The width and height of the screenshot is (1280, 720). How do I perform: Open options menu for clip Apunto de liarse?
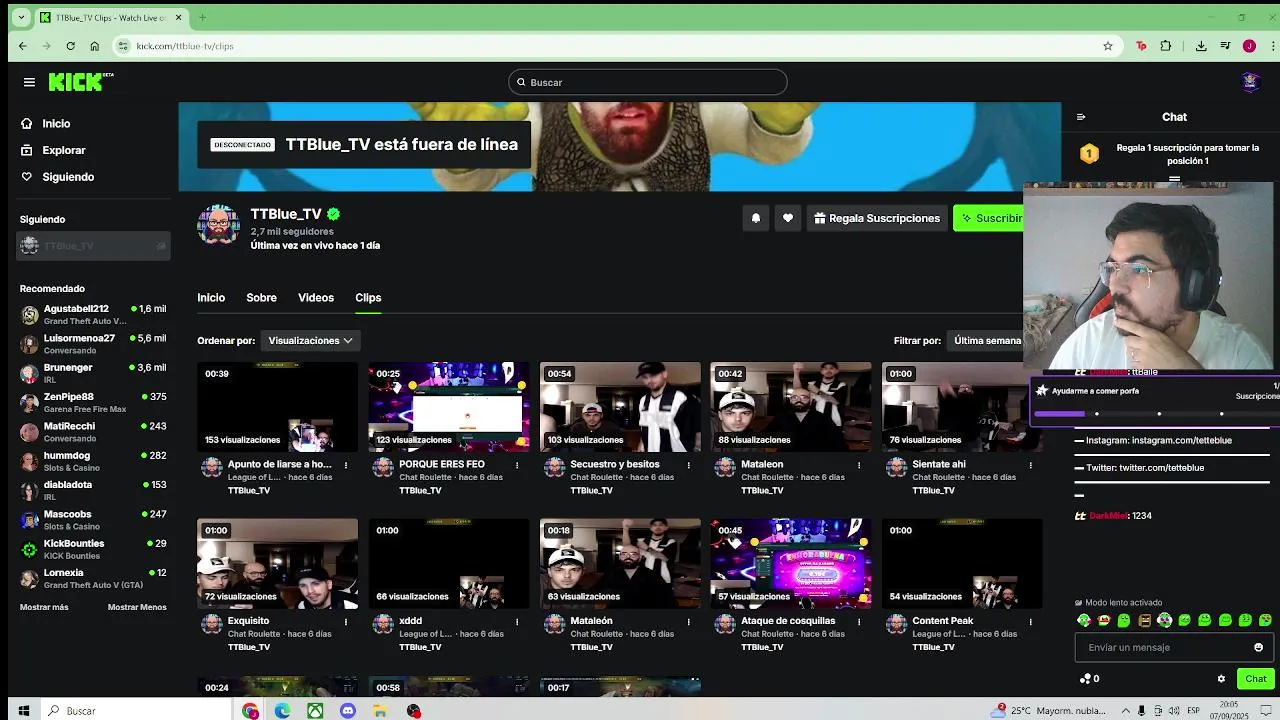pos(346,465)
